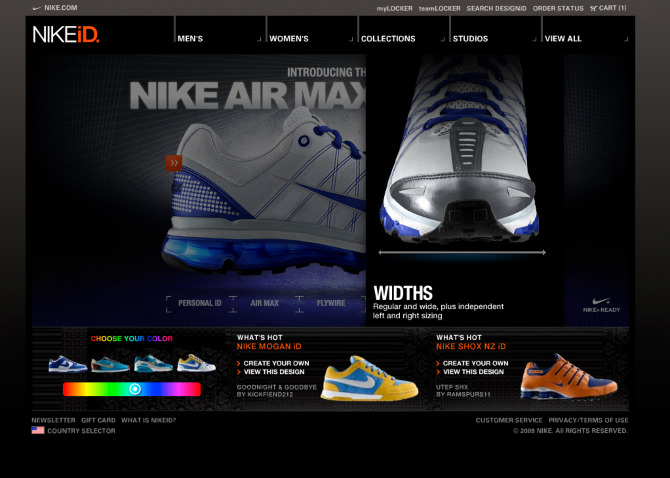Open the GIFT CARD link

[x=98, y=420]
